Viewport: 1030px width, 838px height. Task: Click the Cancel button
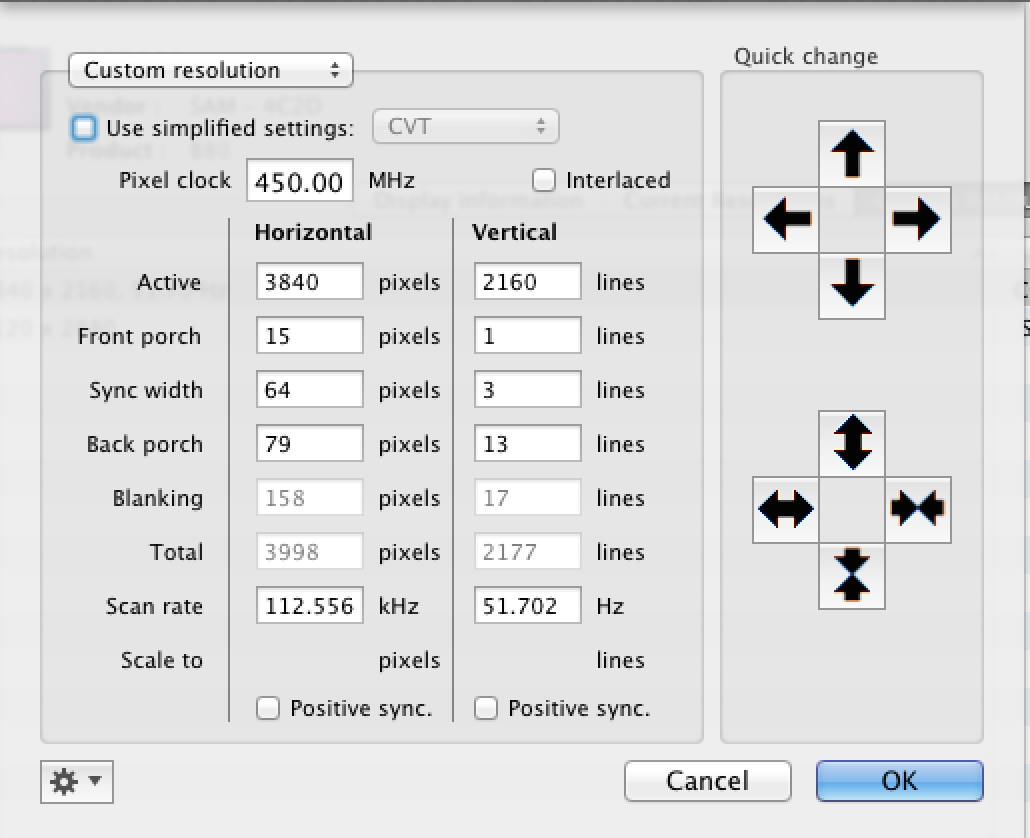[707, 781]
